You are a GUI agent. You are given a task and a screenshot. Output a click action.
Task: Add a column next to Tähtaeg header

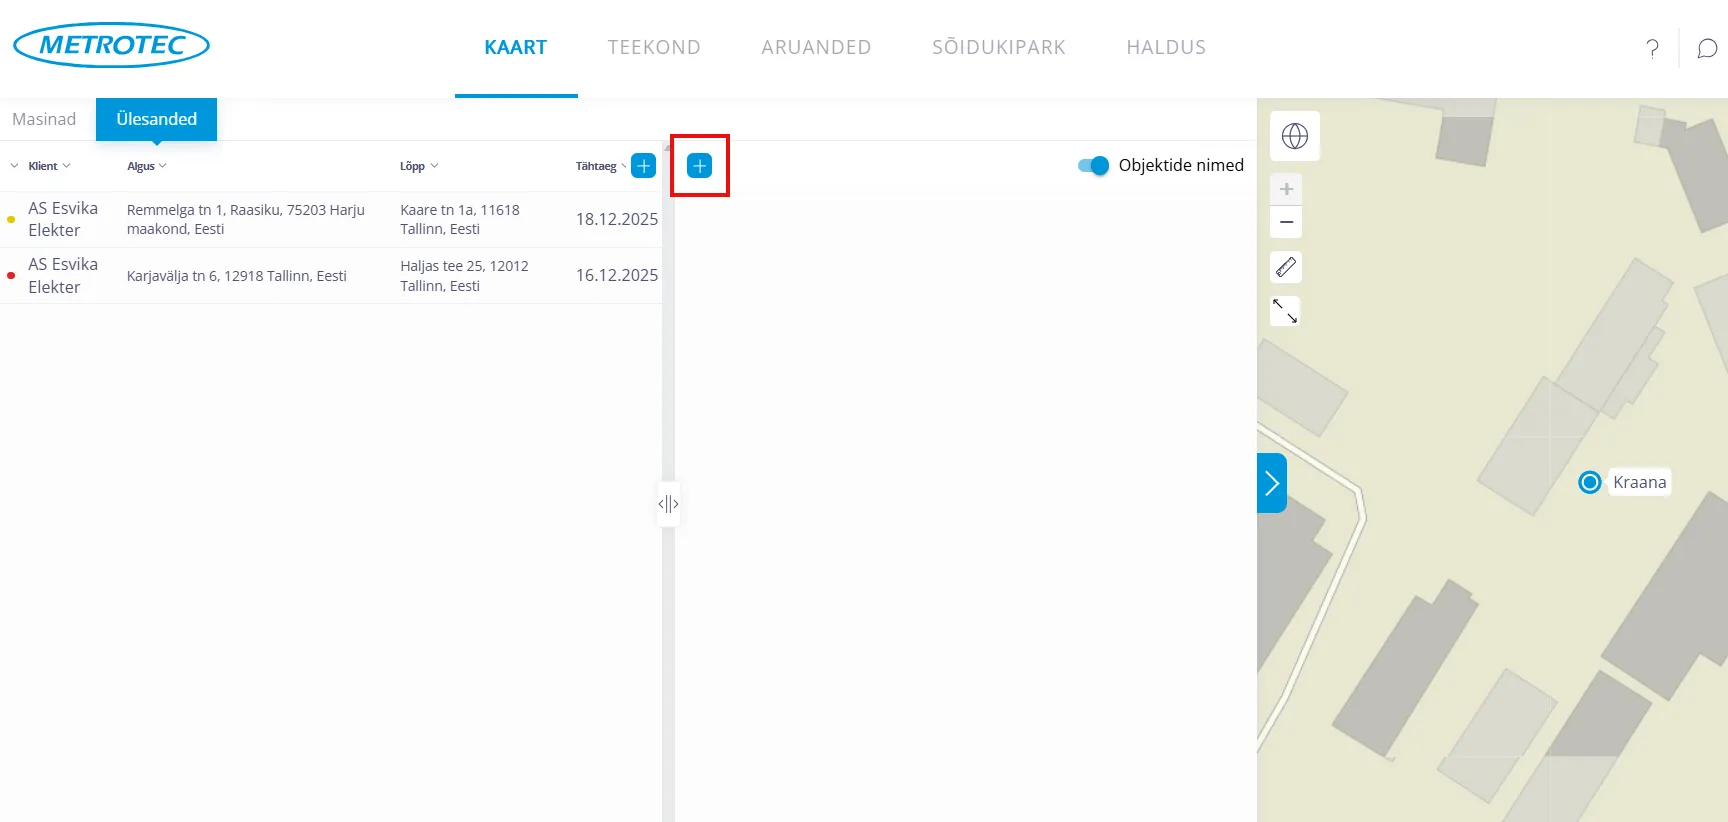click(644, 166)
